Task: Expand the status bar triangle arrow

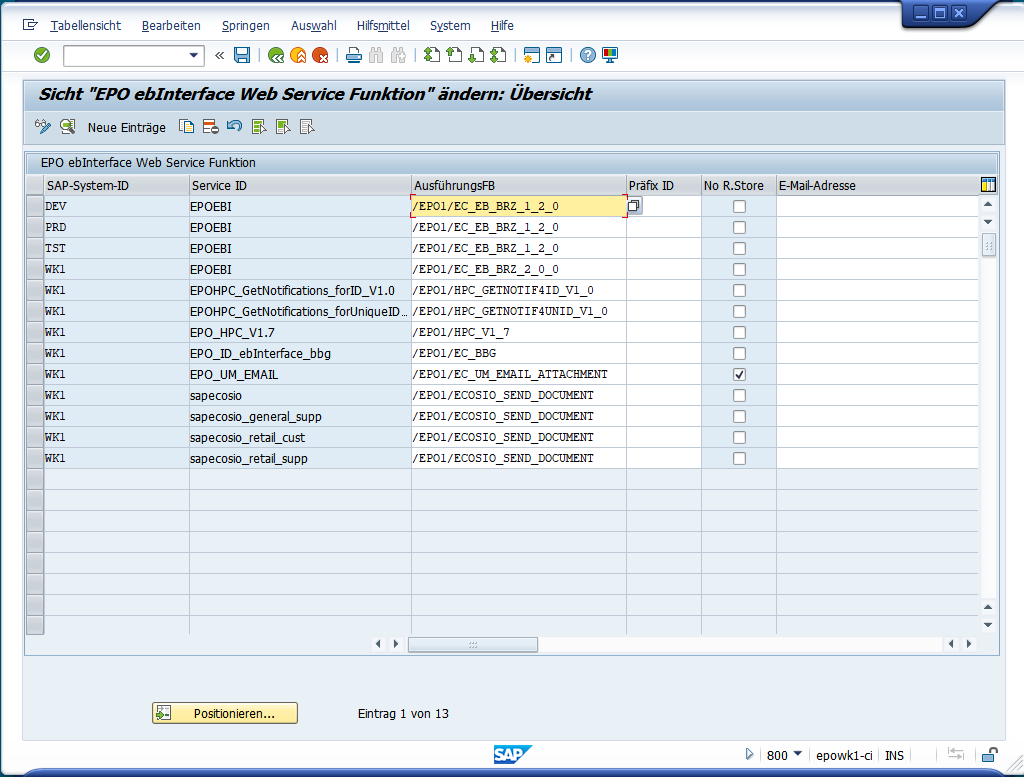Action: 749,754
